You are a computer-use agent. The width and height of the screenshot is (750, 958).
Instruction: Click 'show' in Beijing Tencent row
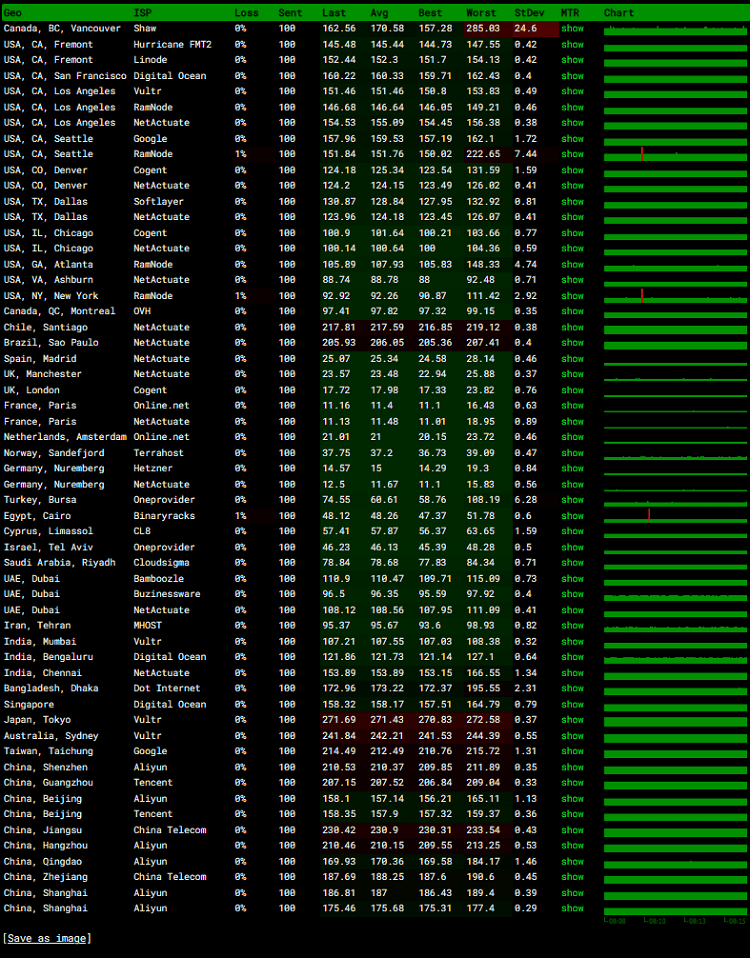point(572,814)
